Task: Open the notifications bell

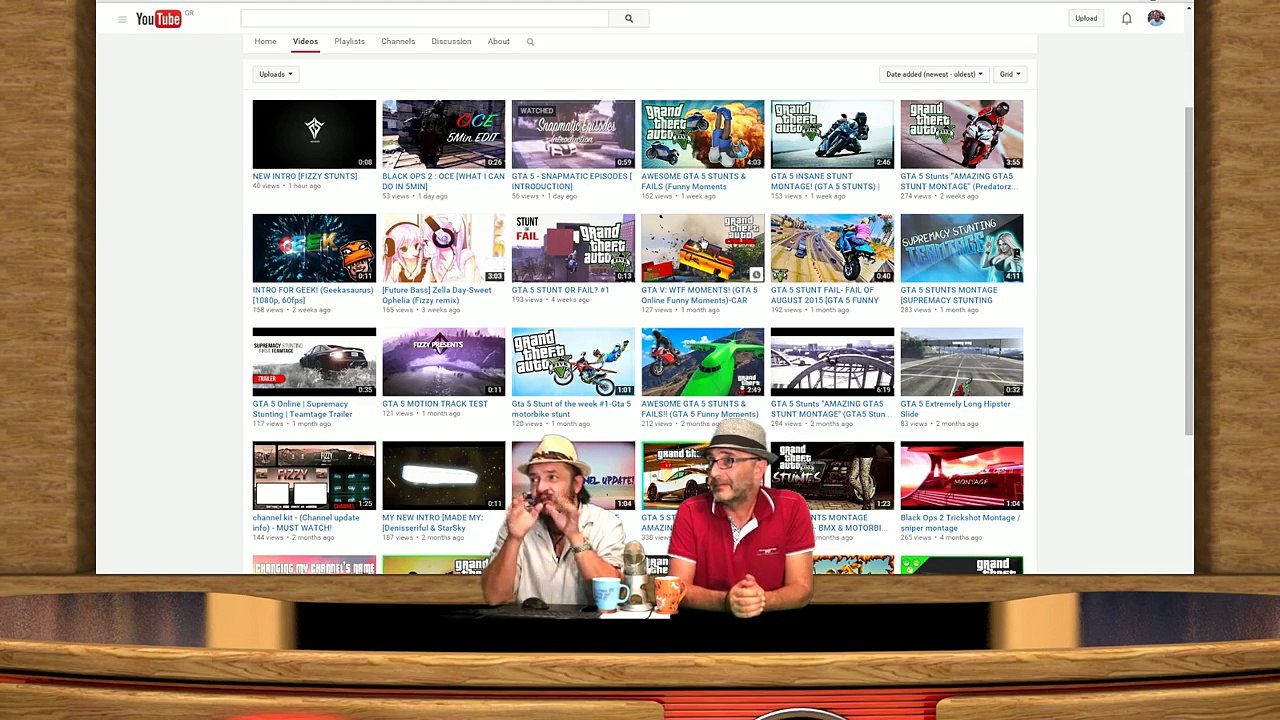Action: [1127, 18]
